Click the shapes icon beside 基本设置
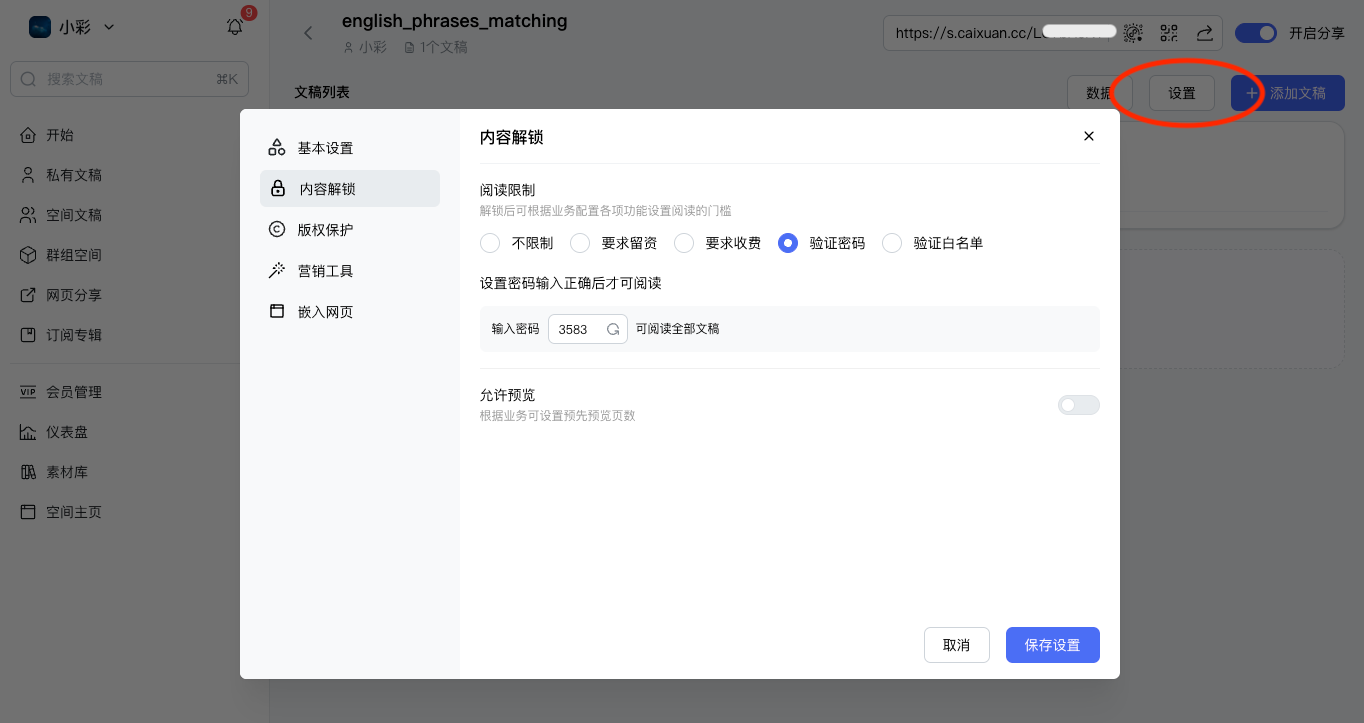1364x723 pixels. coord(277,148)
